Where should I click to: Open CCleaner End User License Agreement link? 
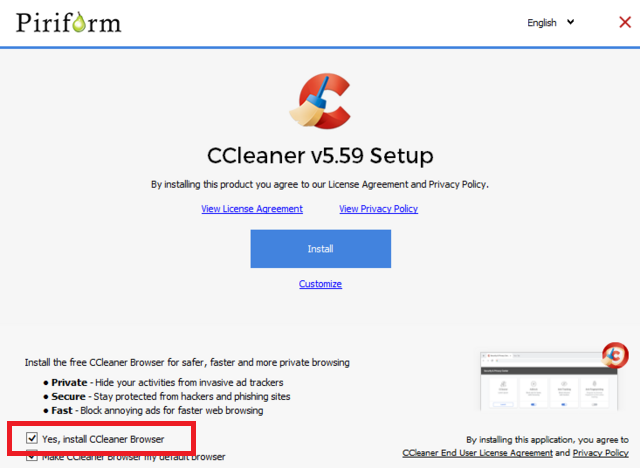[x=478, y=453]
